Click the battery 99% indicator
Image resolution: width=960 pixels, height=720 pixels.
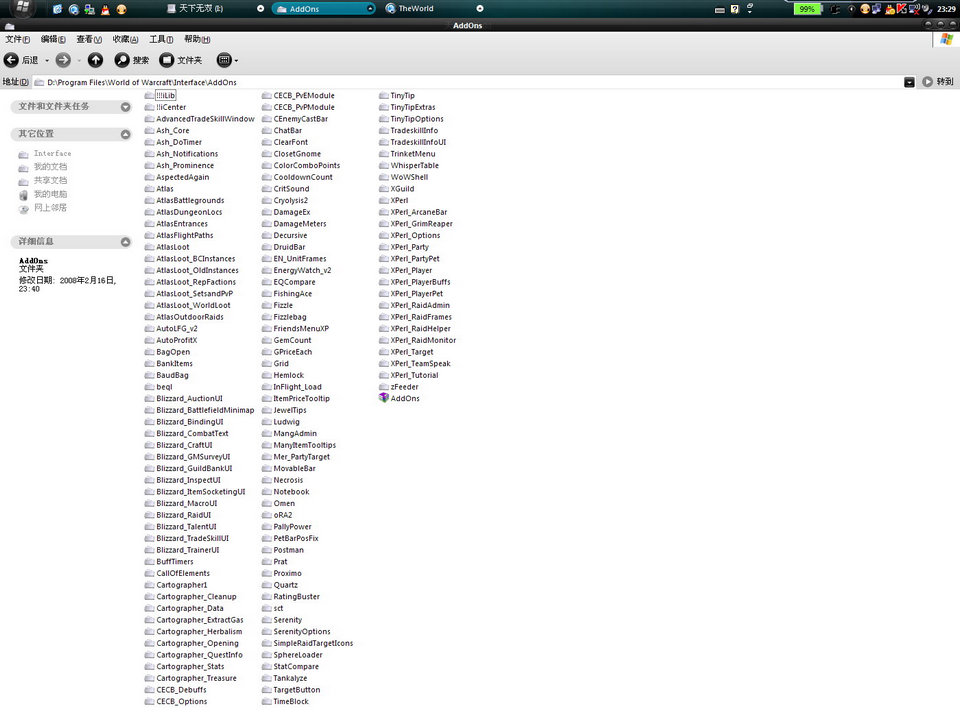point(807,9)
